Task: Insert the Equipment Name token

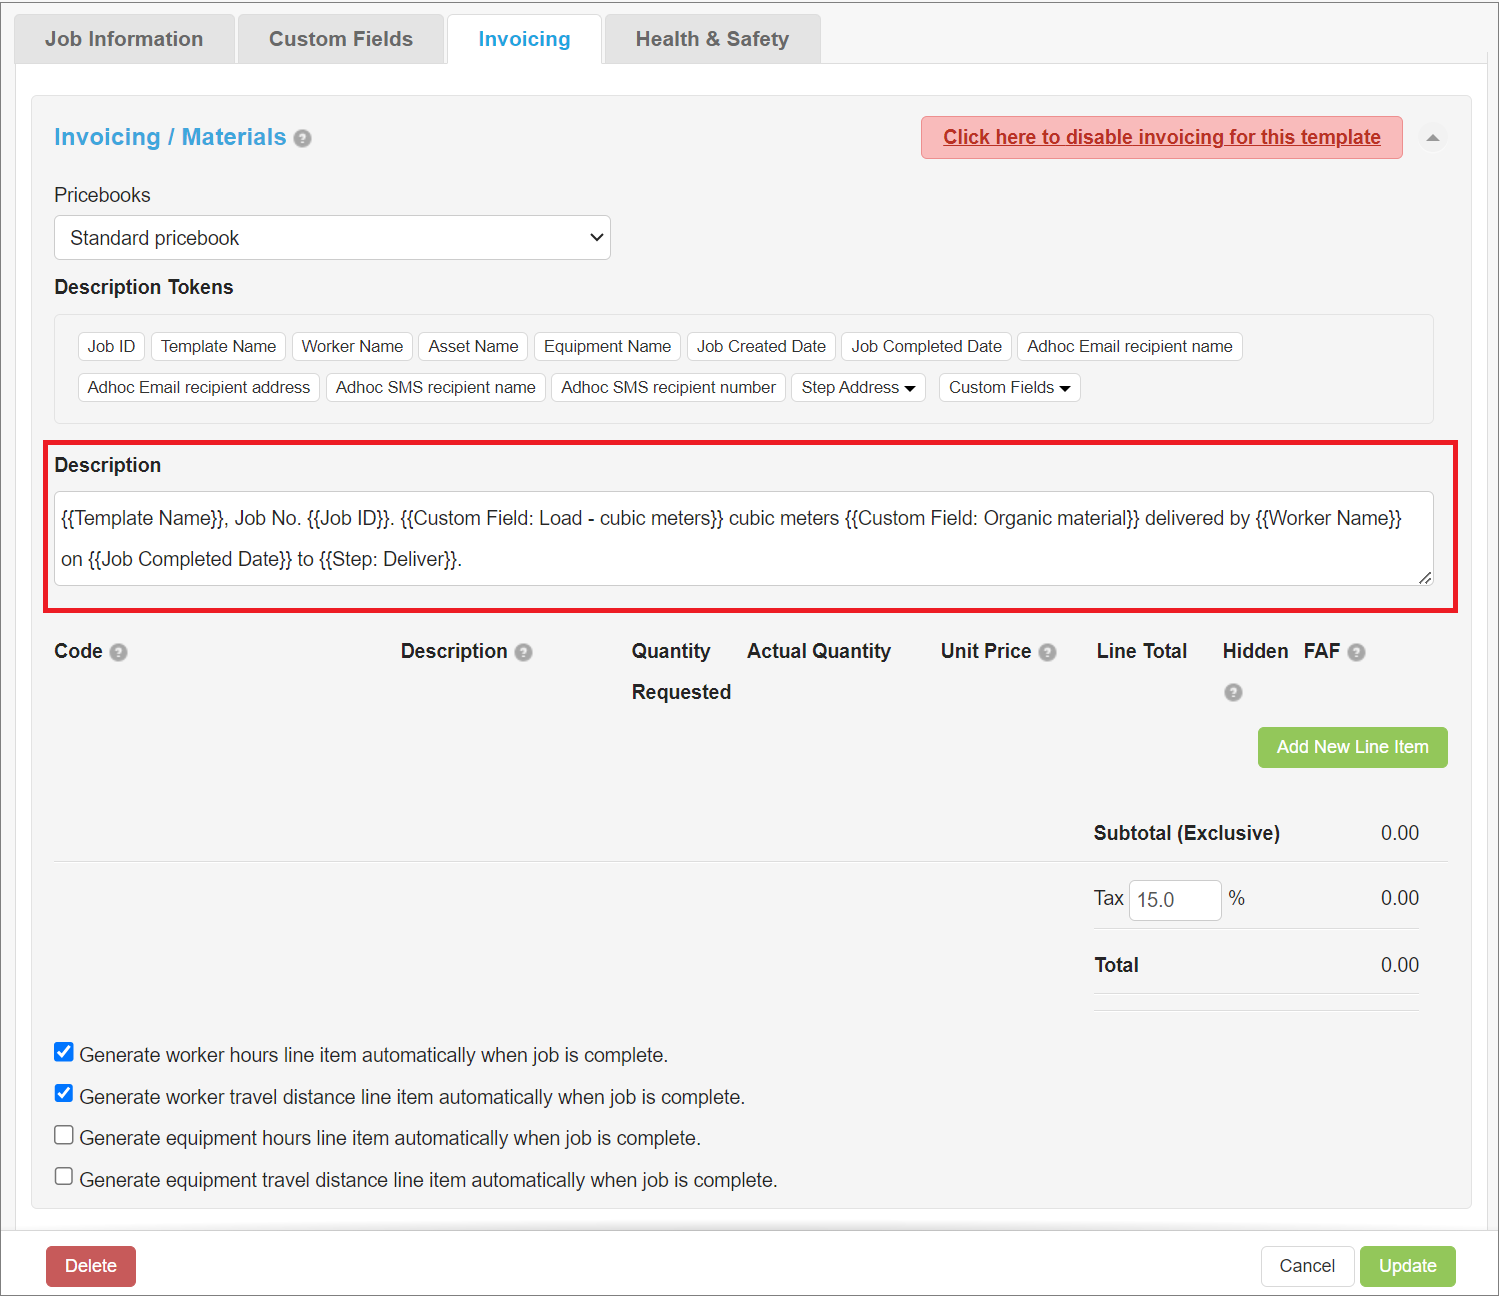Action: 607,346
